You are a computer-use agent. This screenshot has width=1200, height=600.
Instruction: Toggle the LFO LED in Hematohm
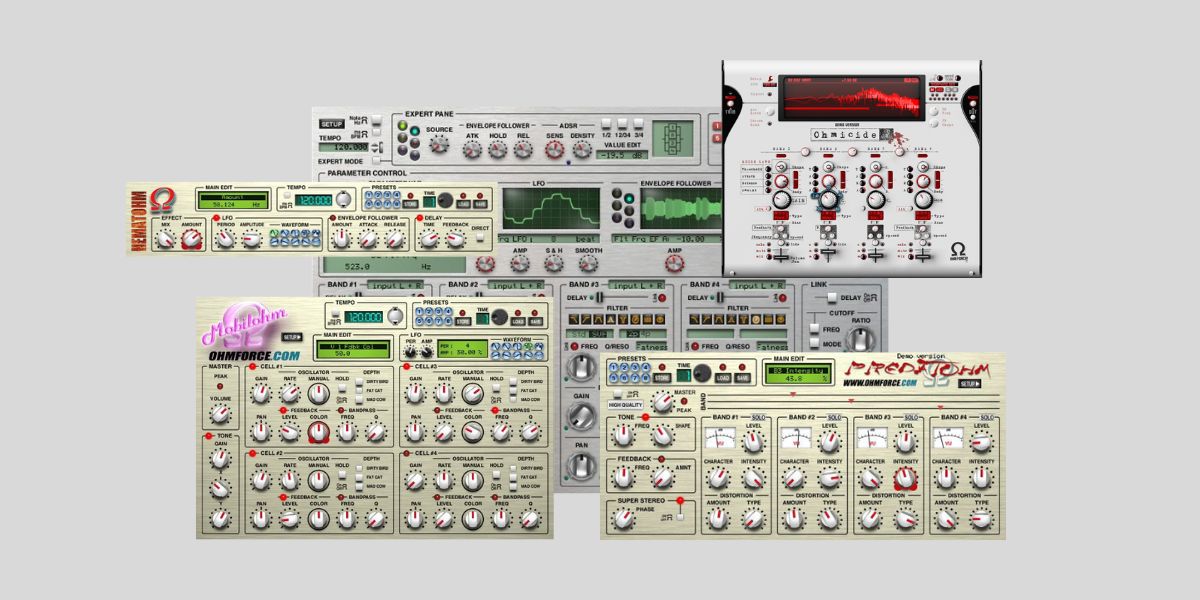[x=216, y=217]
